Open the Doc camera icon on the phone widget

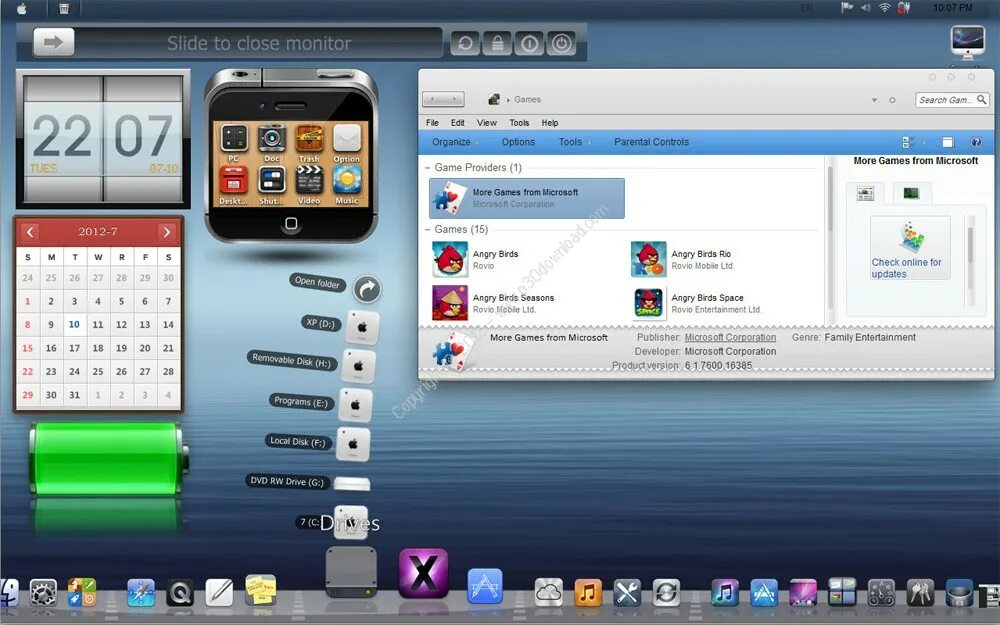pyautogui.click(x=272, y=138)
